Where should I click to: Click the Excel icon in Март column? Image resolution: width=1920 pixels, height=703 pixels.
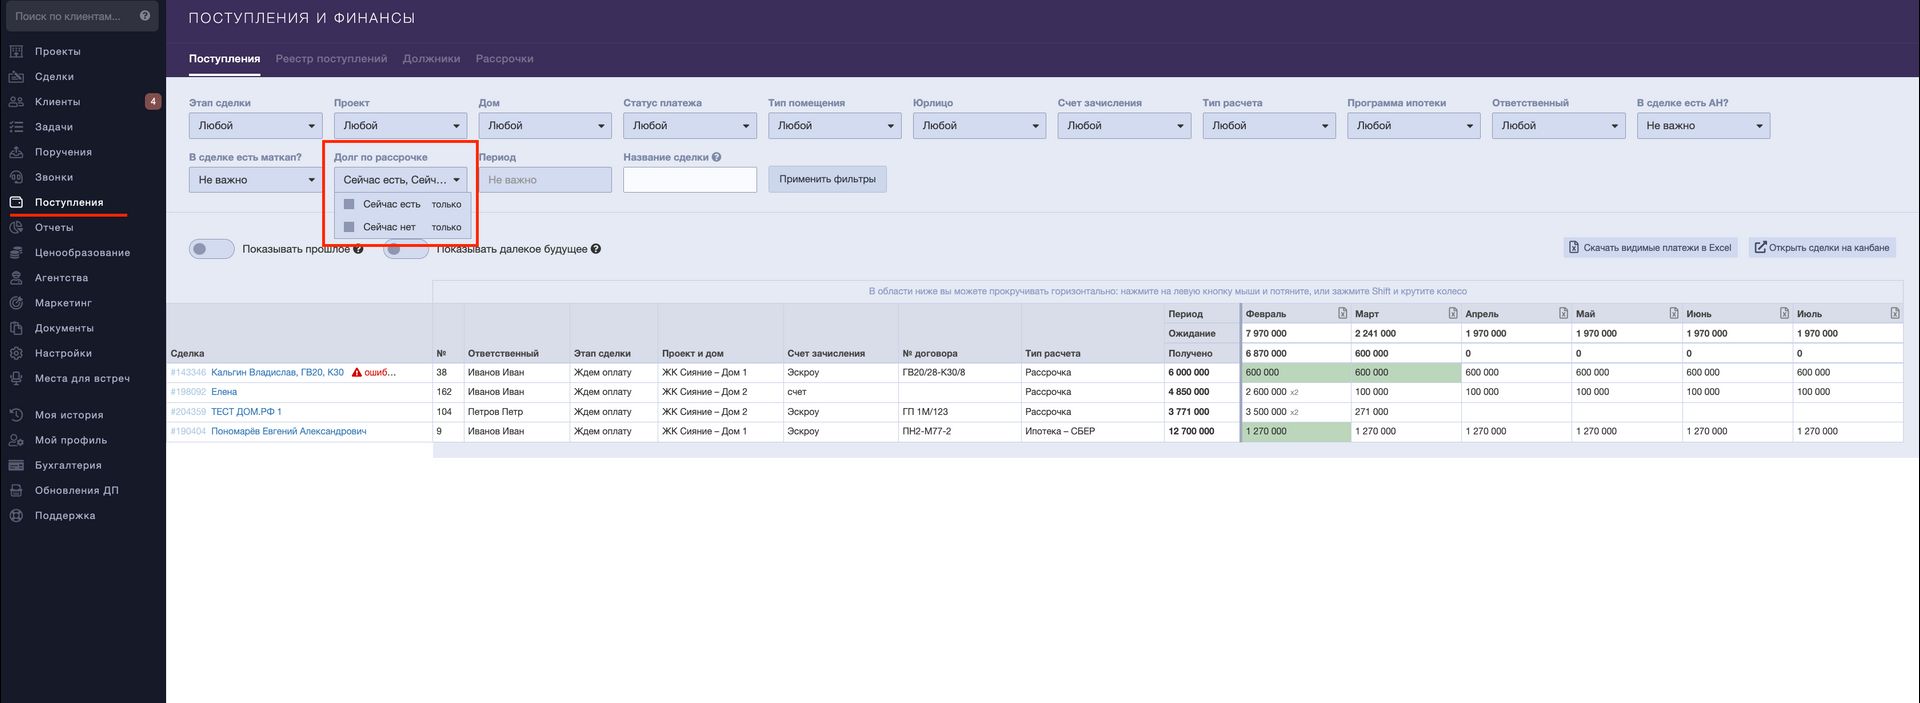click(1453, 313)
